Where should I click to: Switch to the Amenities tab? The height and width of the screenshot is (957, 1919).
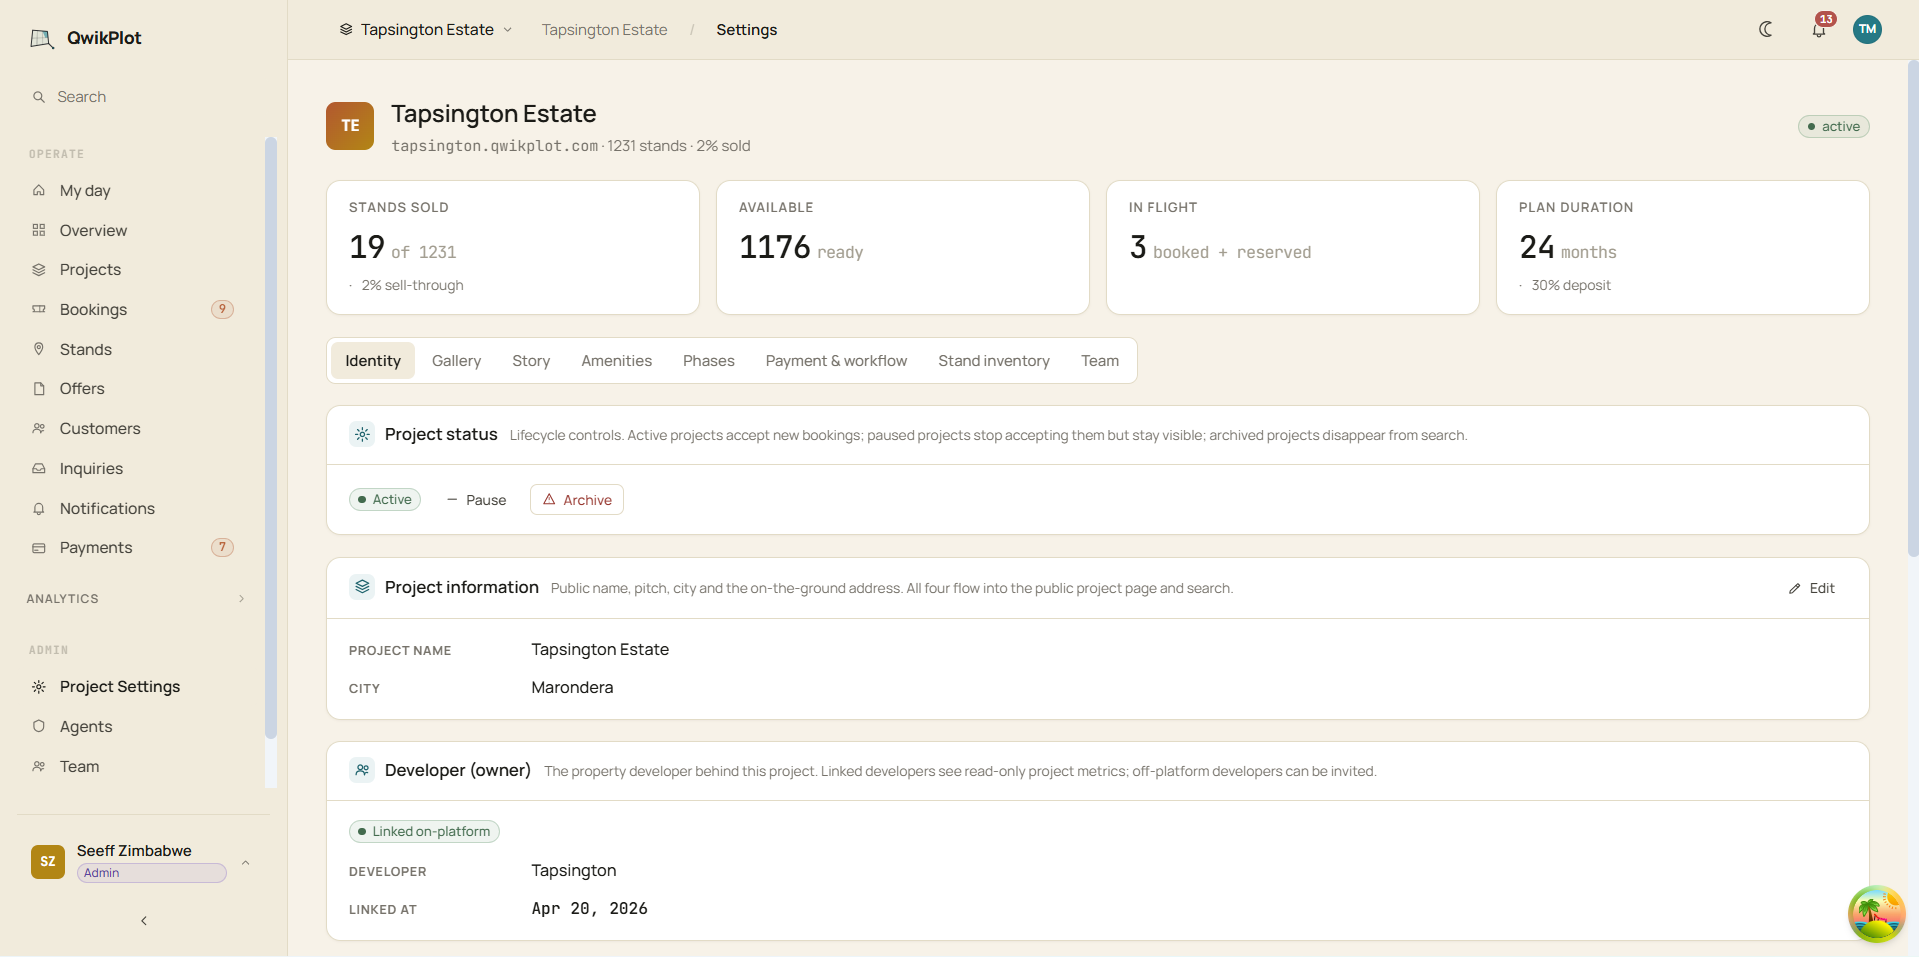pyautogui.click(x=616, y=361)
